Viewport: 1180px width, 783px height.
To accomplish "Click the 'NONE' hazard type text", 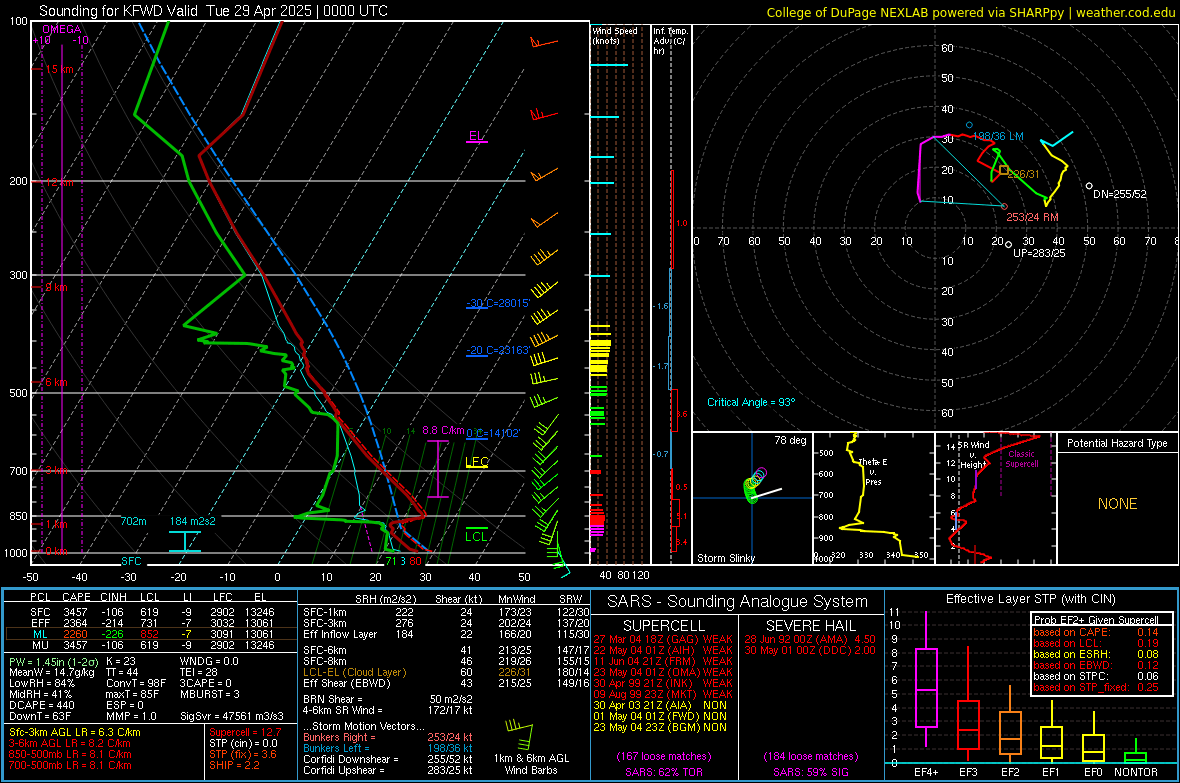I will point(1117,504).
